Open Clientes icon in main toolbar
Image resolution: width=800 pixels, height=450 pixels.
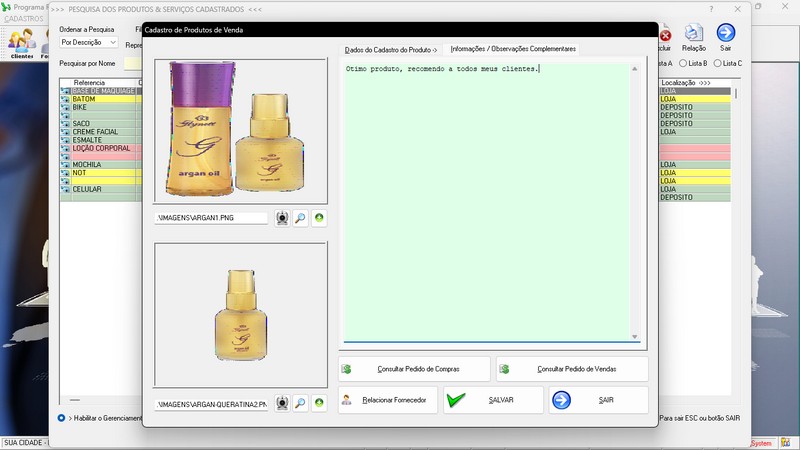coord(22,43)
